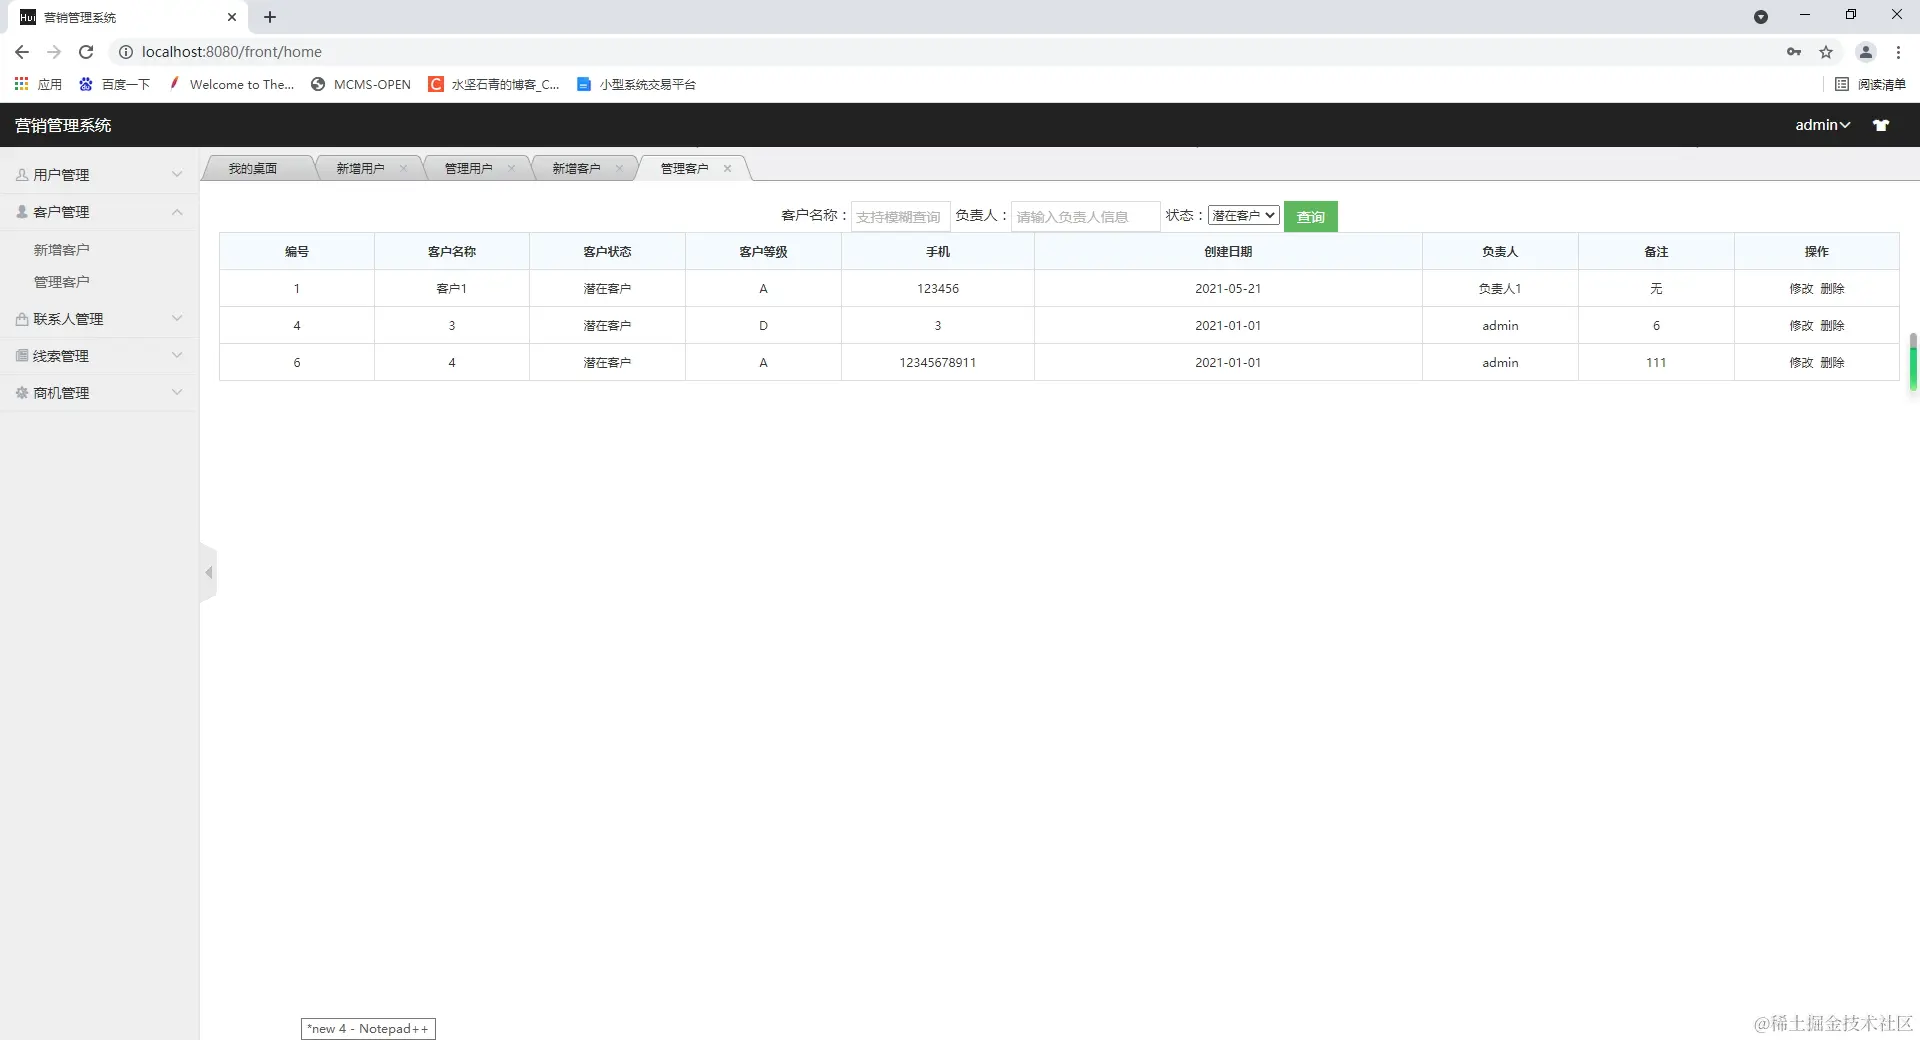
Task: Click the 2021-05-21 date cell
Action: 1228,288
